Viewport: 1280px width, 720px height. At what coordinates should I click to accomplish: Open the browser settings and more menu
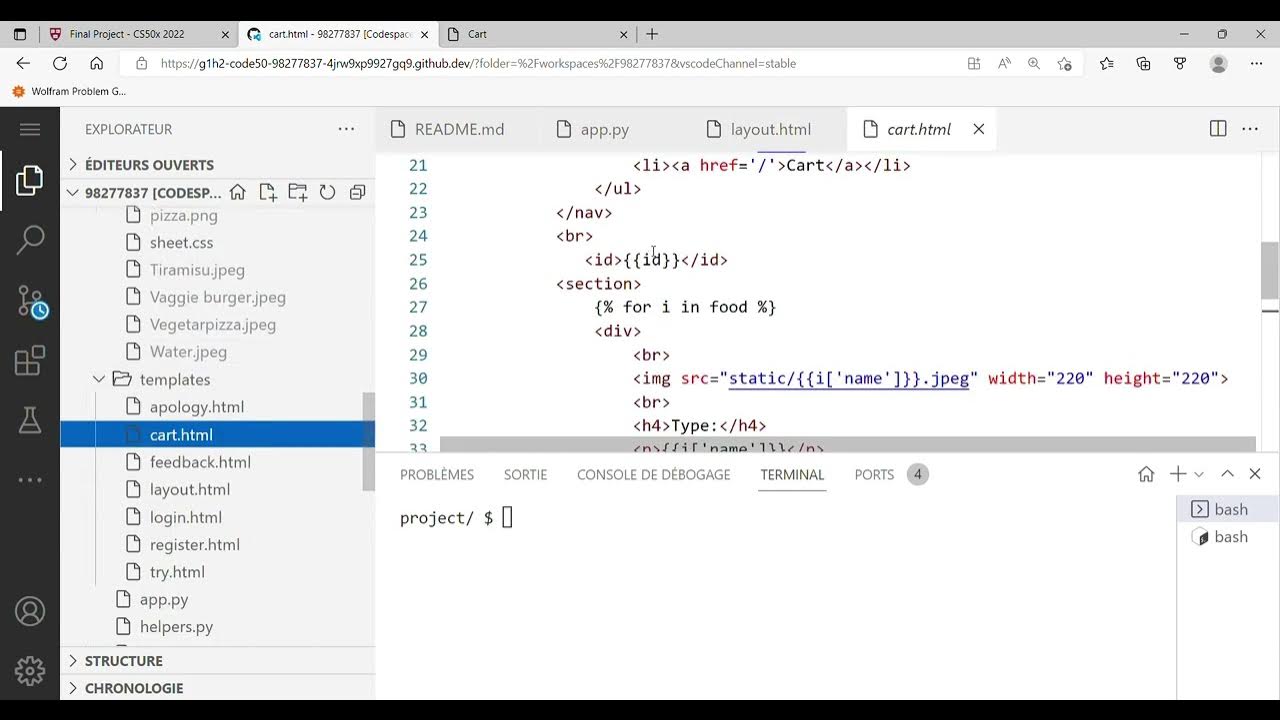tap(1257, 63)
